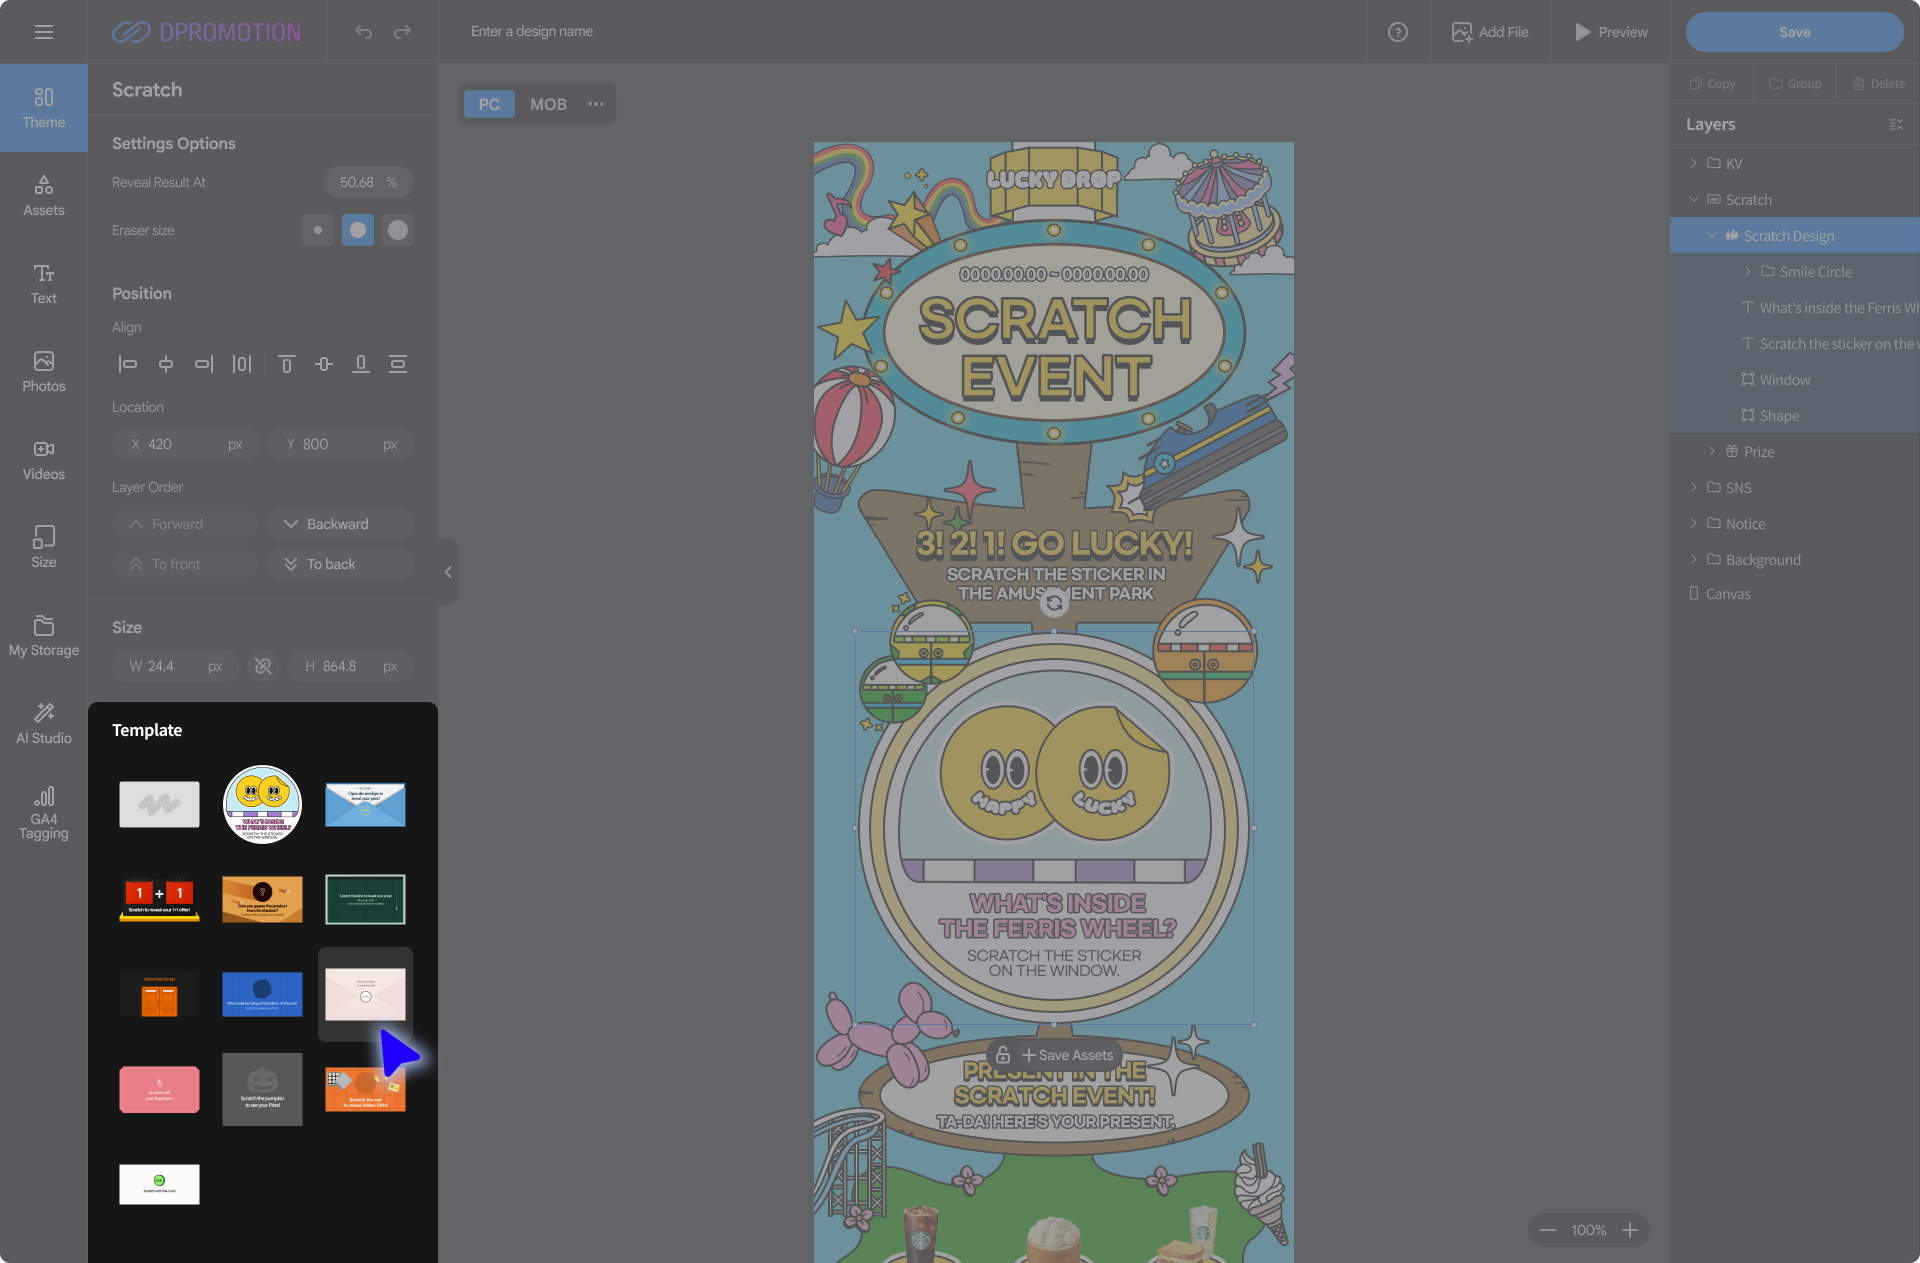Image resolution: width=1920 pixels, height=1263 pixels.
Task: Align left using the align icon
Action: coord(127,364)
